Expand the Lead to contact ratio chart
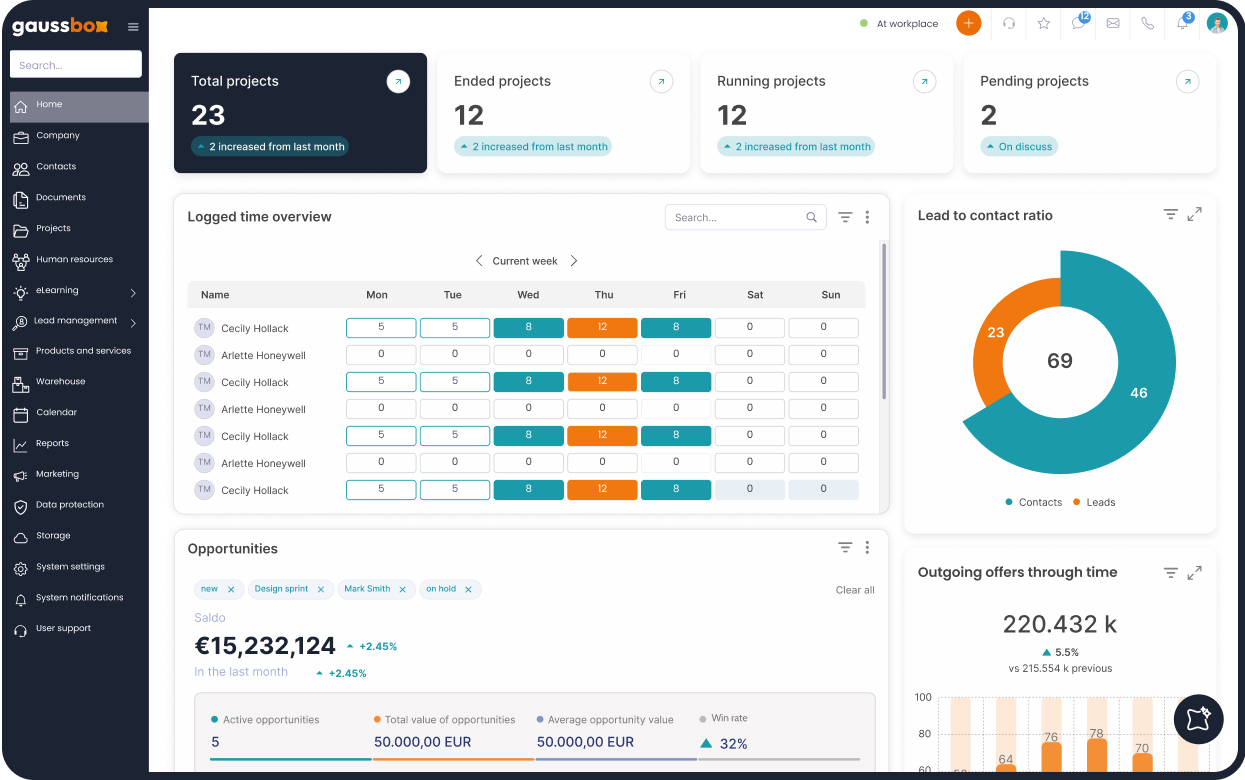The image size is (1245, 780). [1194, 215]
